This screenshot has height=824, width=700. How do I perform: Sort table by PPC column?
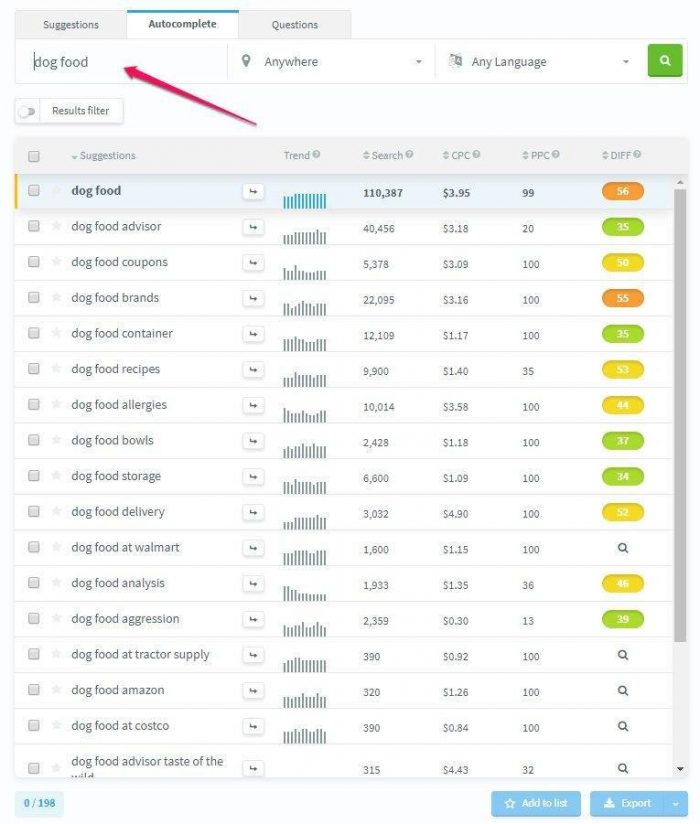coord(536,156)
